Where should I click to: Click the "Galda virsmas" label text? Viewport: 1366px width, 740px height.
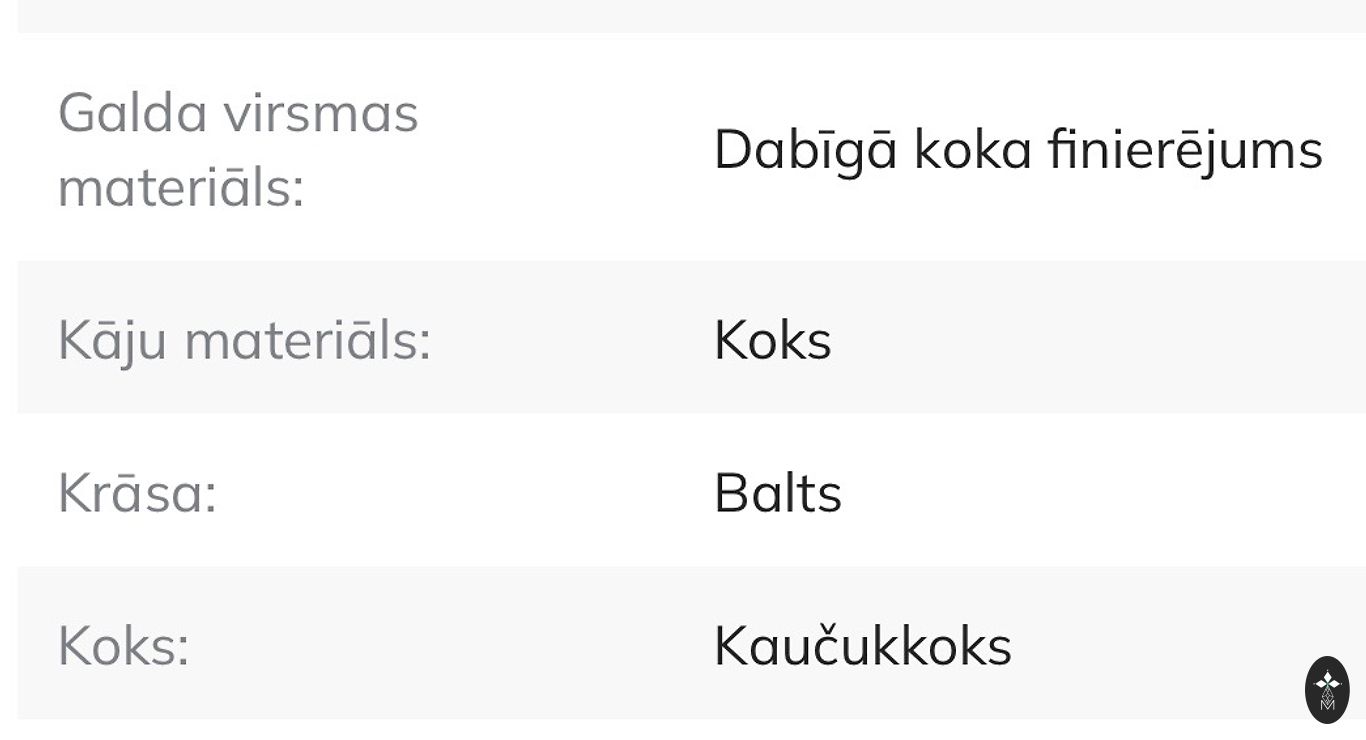(238, 112)
